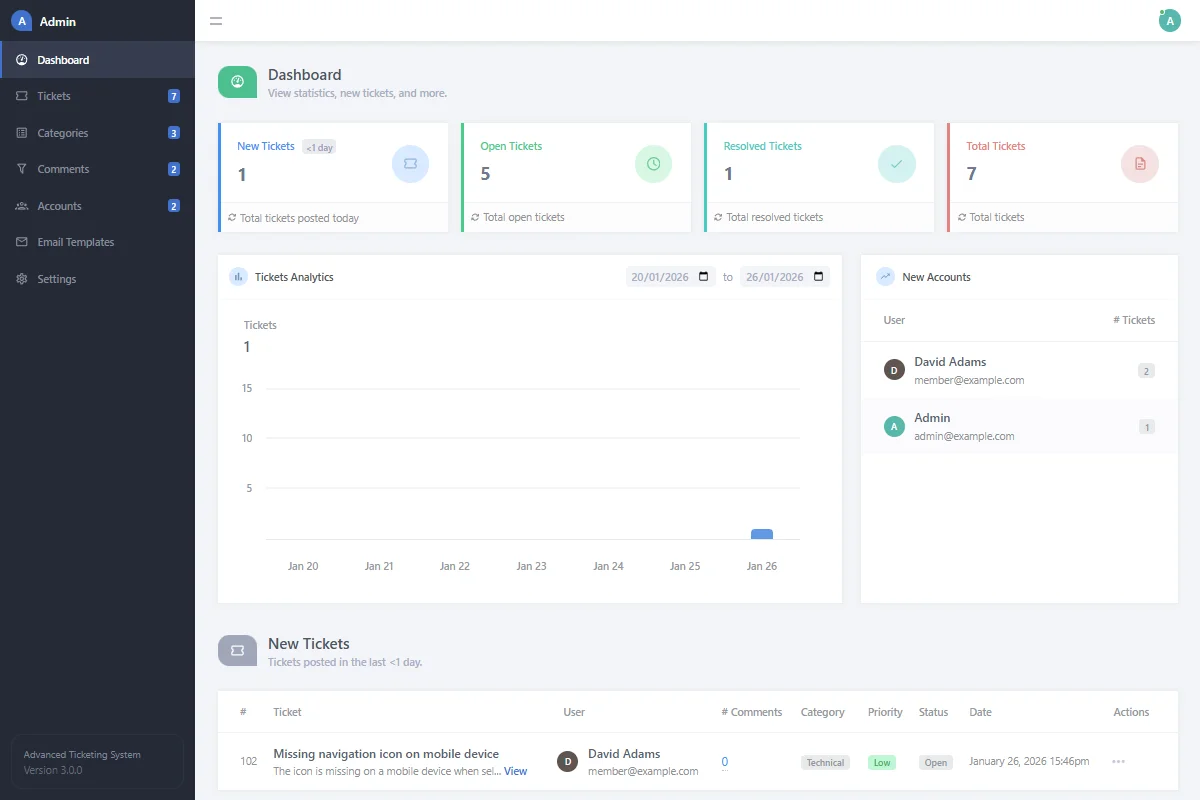Click the checkmark icon on Resolved Tickets card
1200x800 pixels.
pos(896,163)
